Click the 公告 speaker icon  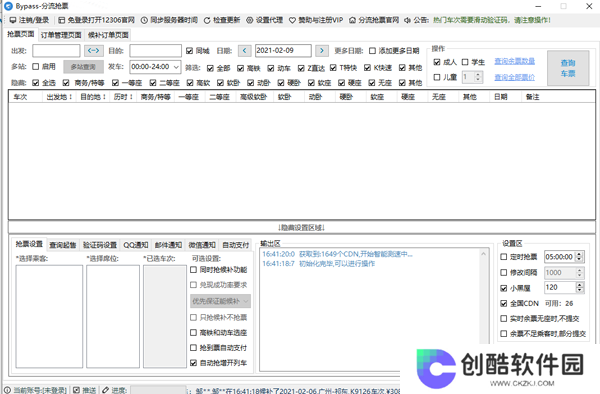(408, 20)
